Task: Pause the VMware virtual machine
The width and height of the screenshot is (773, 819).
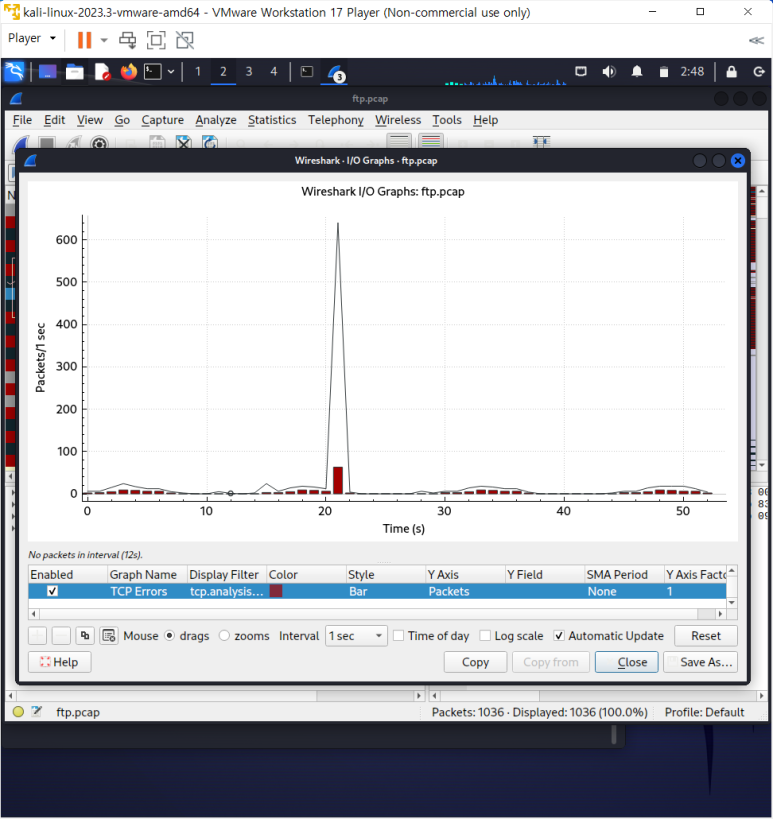Action: pyautogui.click(x=84, y=40)
